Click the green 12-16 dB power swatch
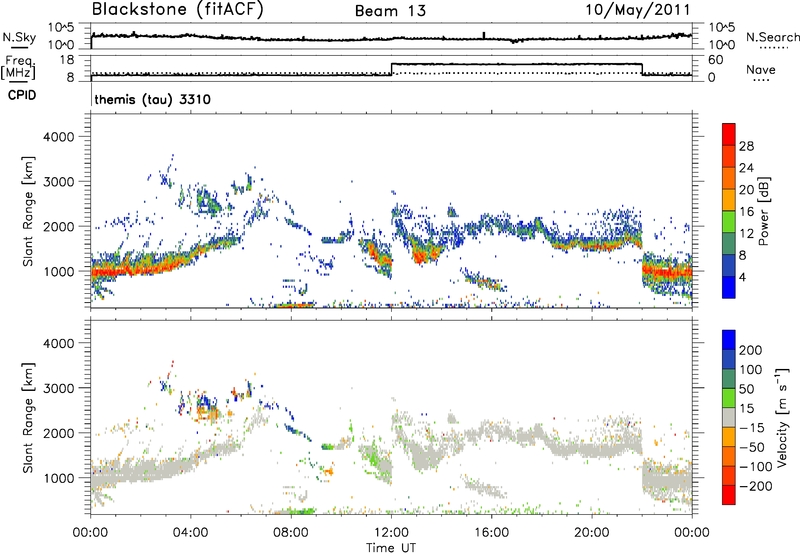This screenshot has height=554, width=800. point(729,222)
